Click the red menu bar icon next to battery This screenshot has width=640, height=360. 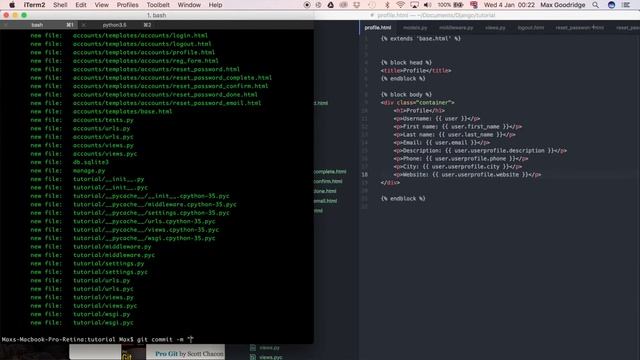473,5
